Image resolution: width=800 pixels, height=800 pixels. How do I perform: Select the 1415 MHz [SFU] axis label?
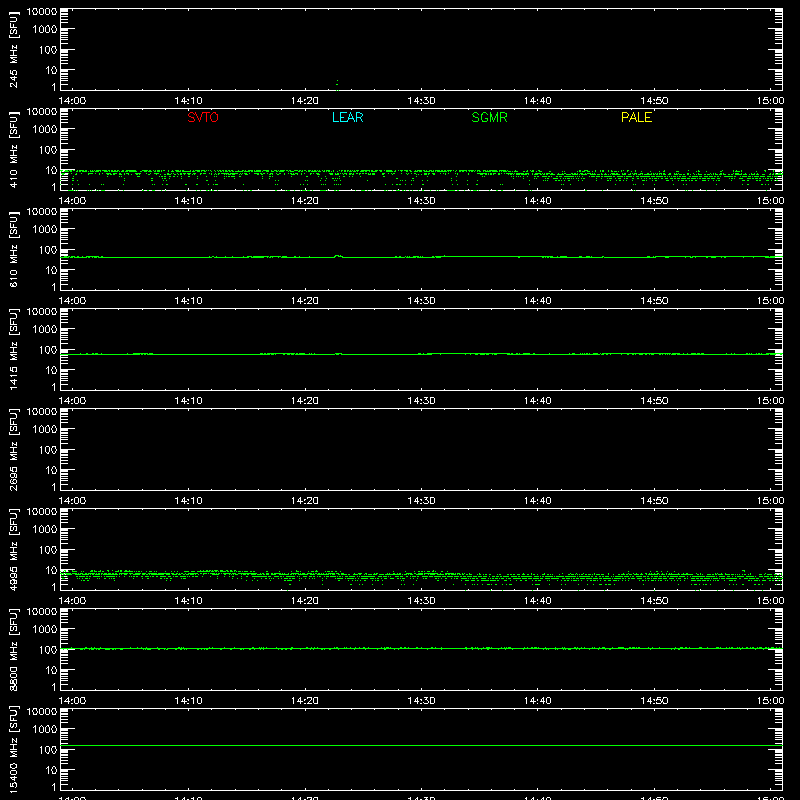click(14, 349)
